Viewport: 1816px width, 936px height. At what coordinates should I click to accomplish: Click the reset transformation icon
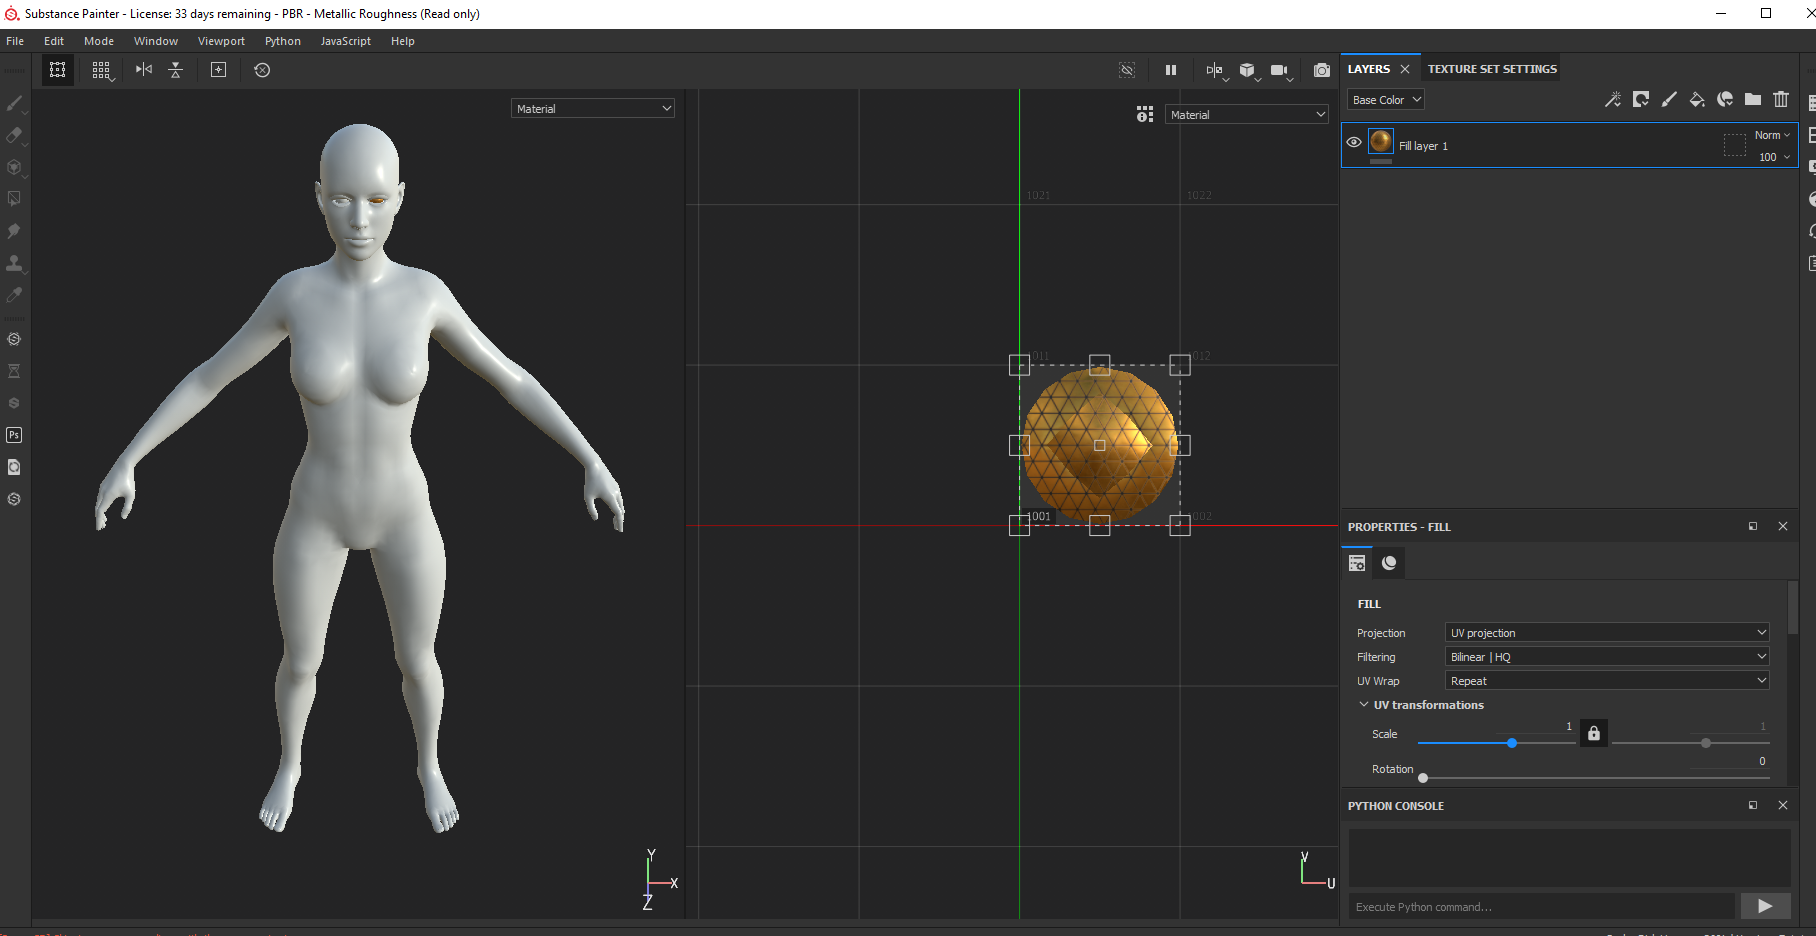click(x=262, y=70)
